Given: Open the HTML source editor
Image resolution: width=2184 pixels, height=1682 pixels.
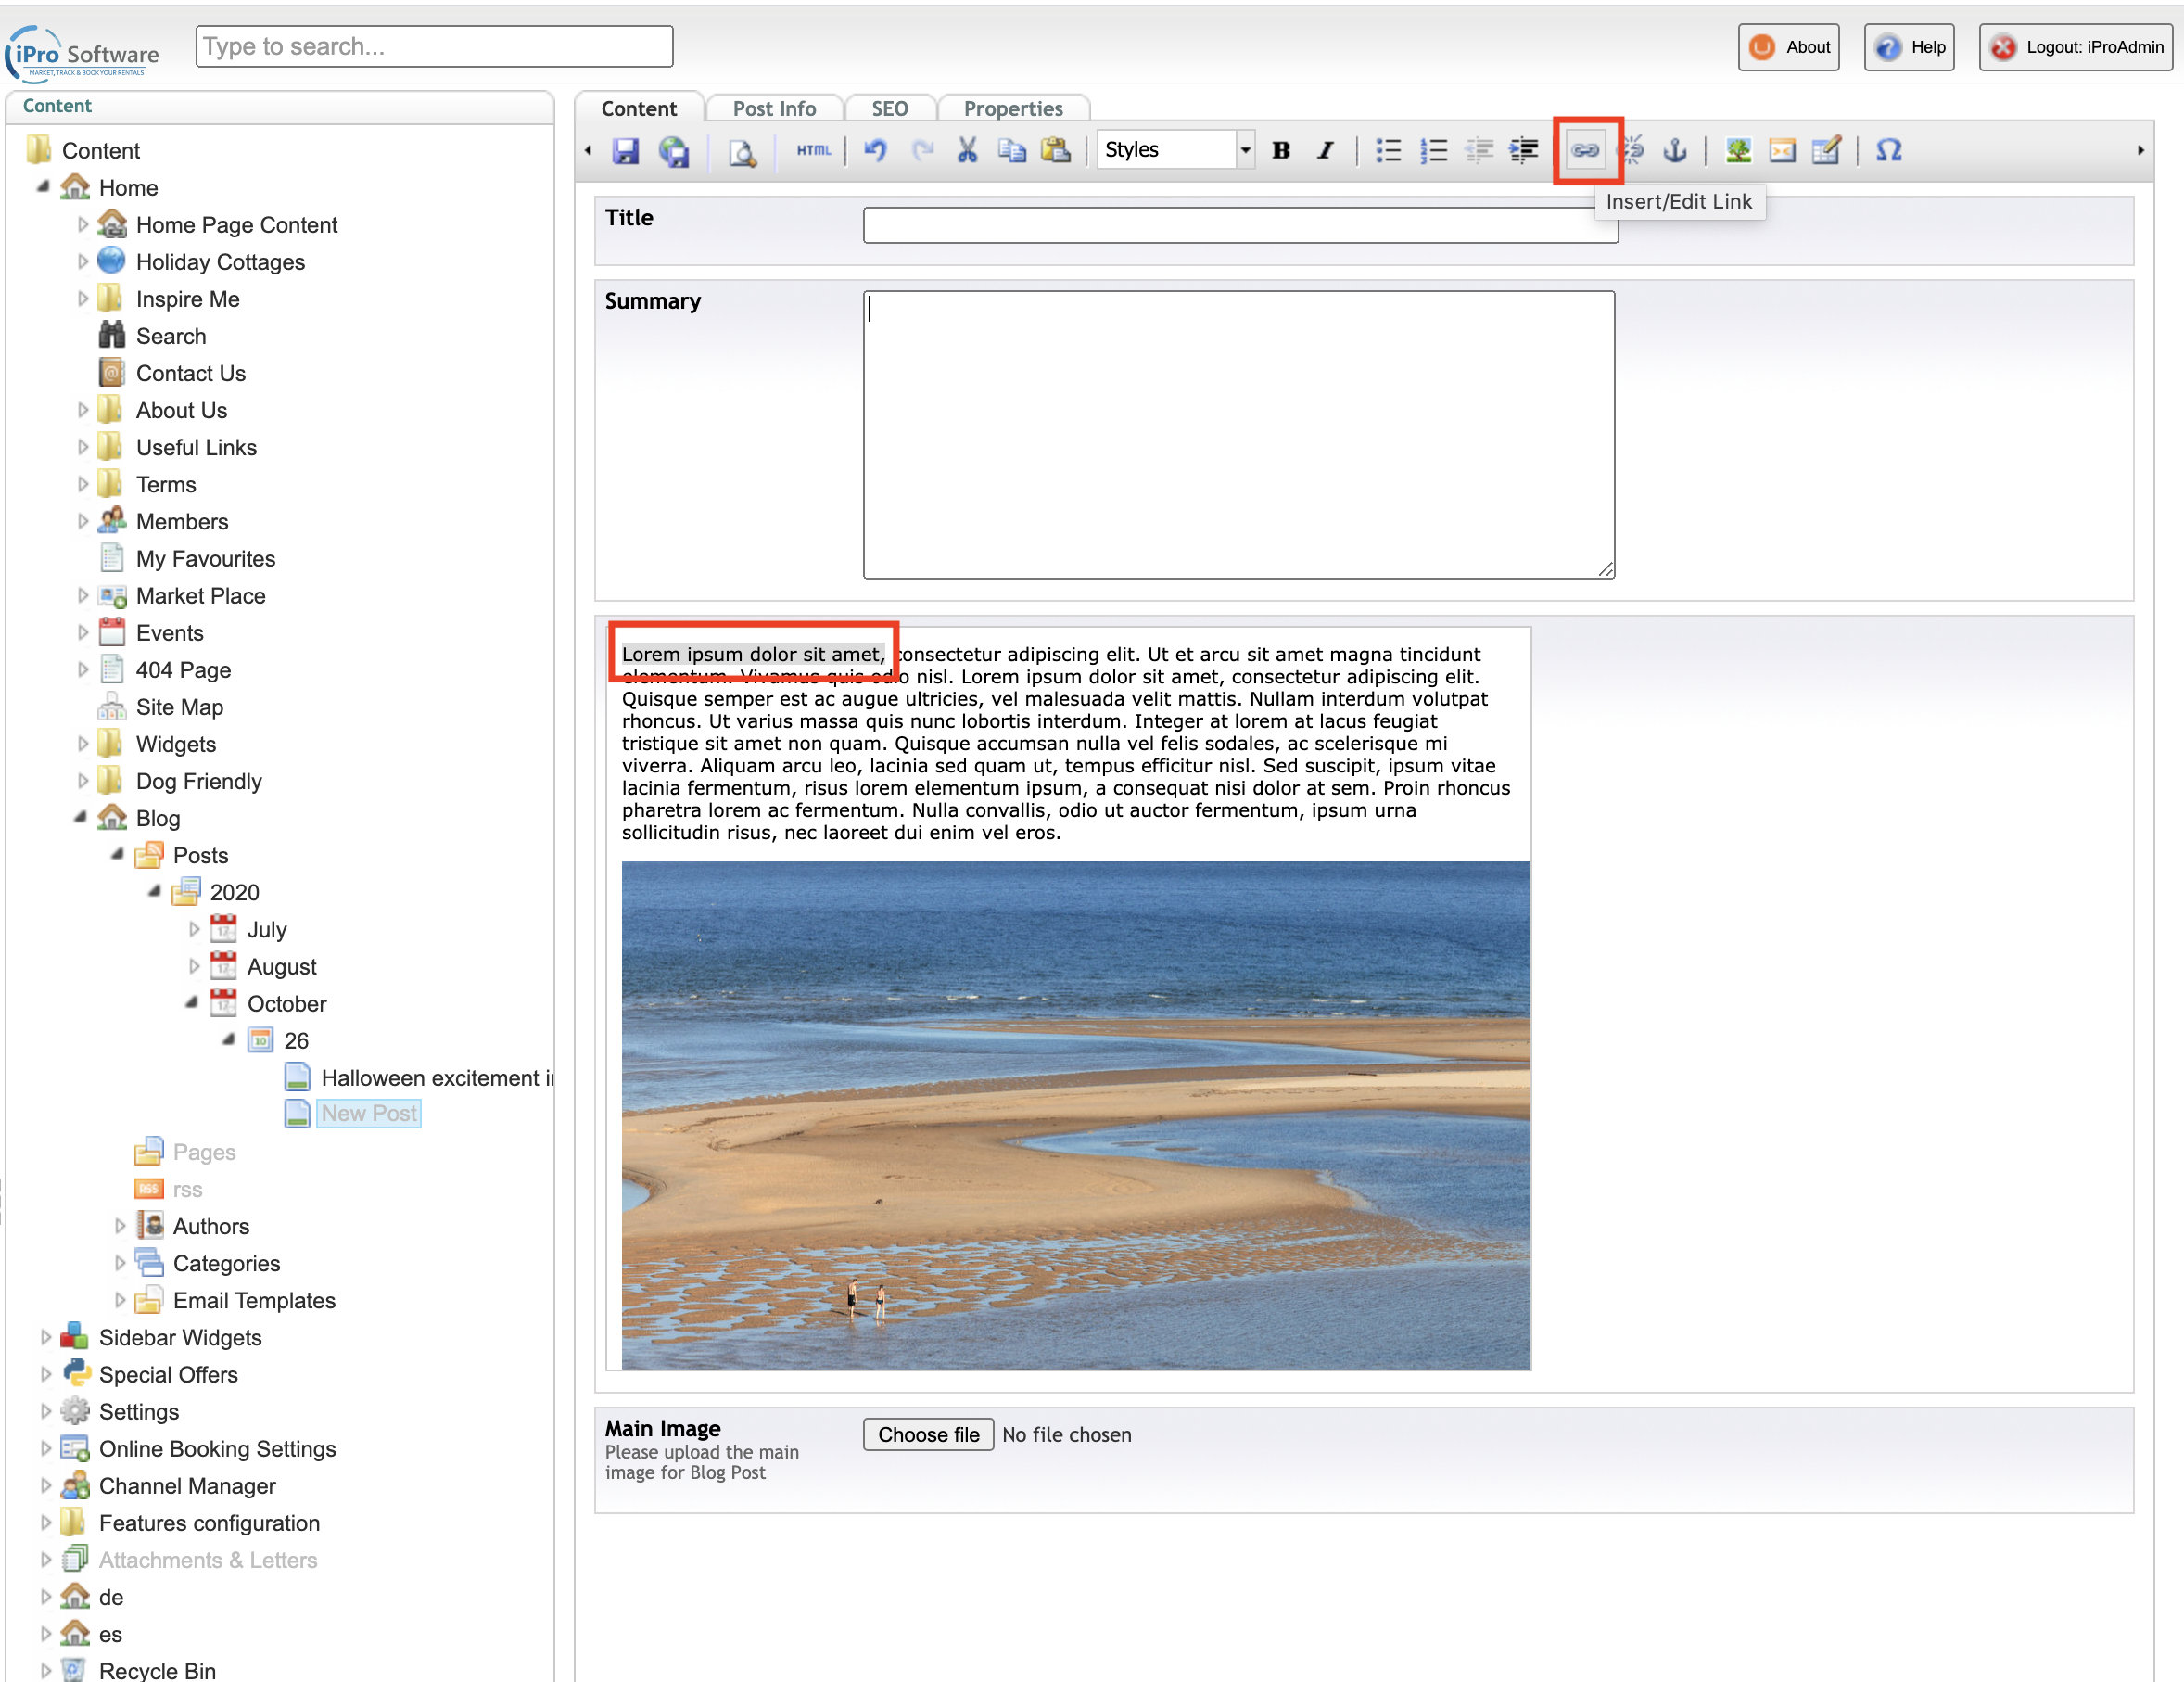Looking at the screenshot, I should click(813, 150).
